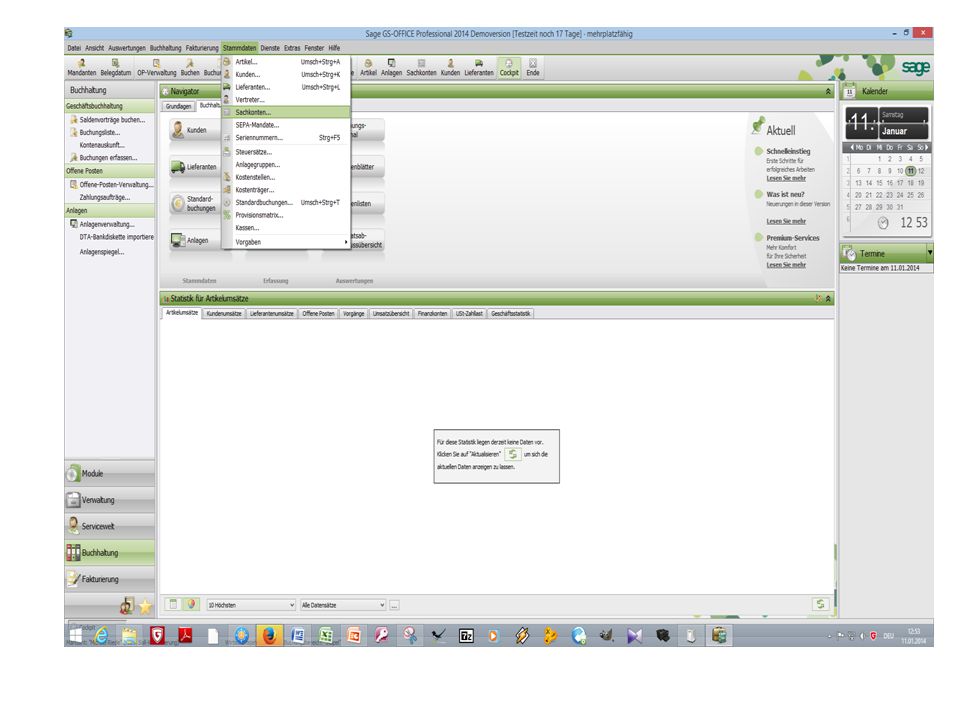Open the Geschäftsstatistik tab
The image size is (960, 720).
(511, 313)
